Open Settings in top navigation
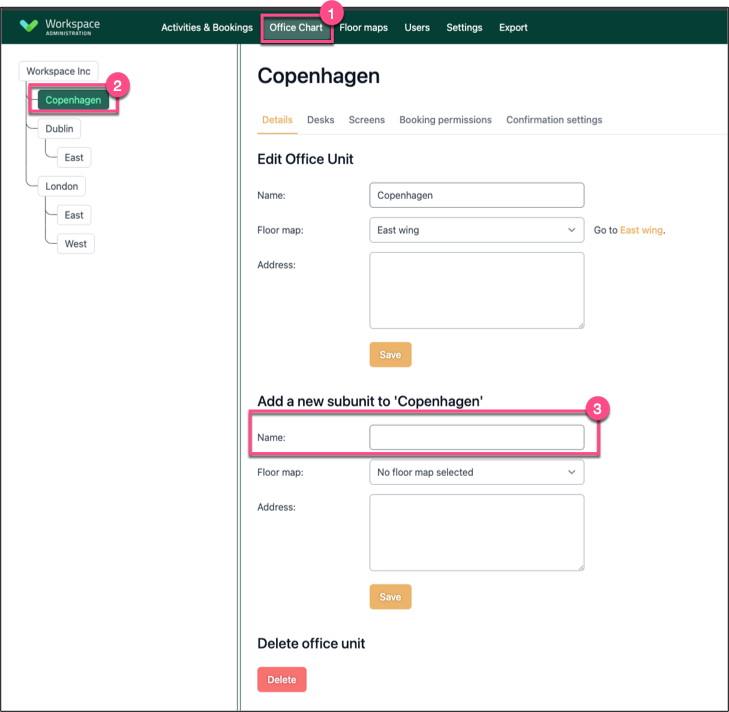 click(464, 27)
